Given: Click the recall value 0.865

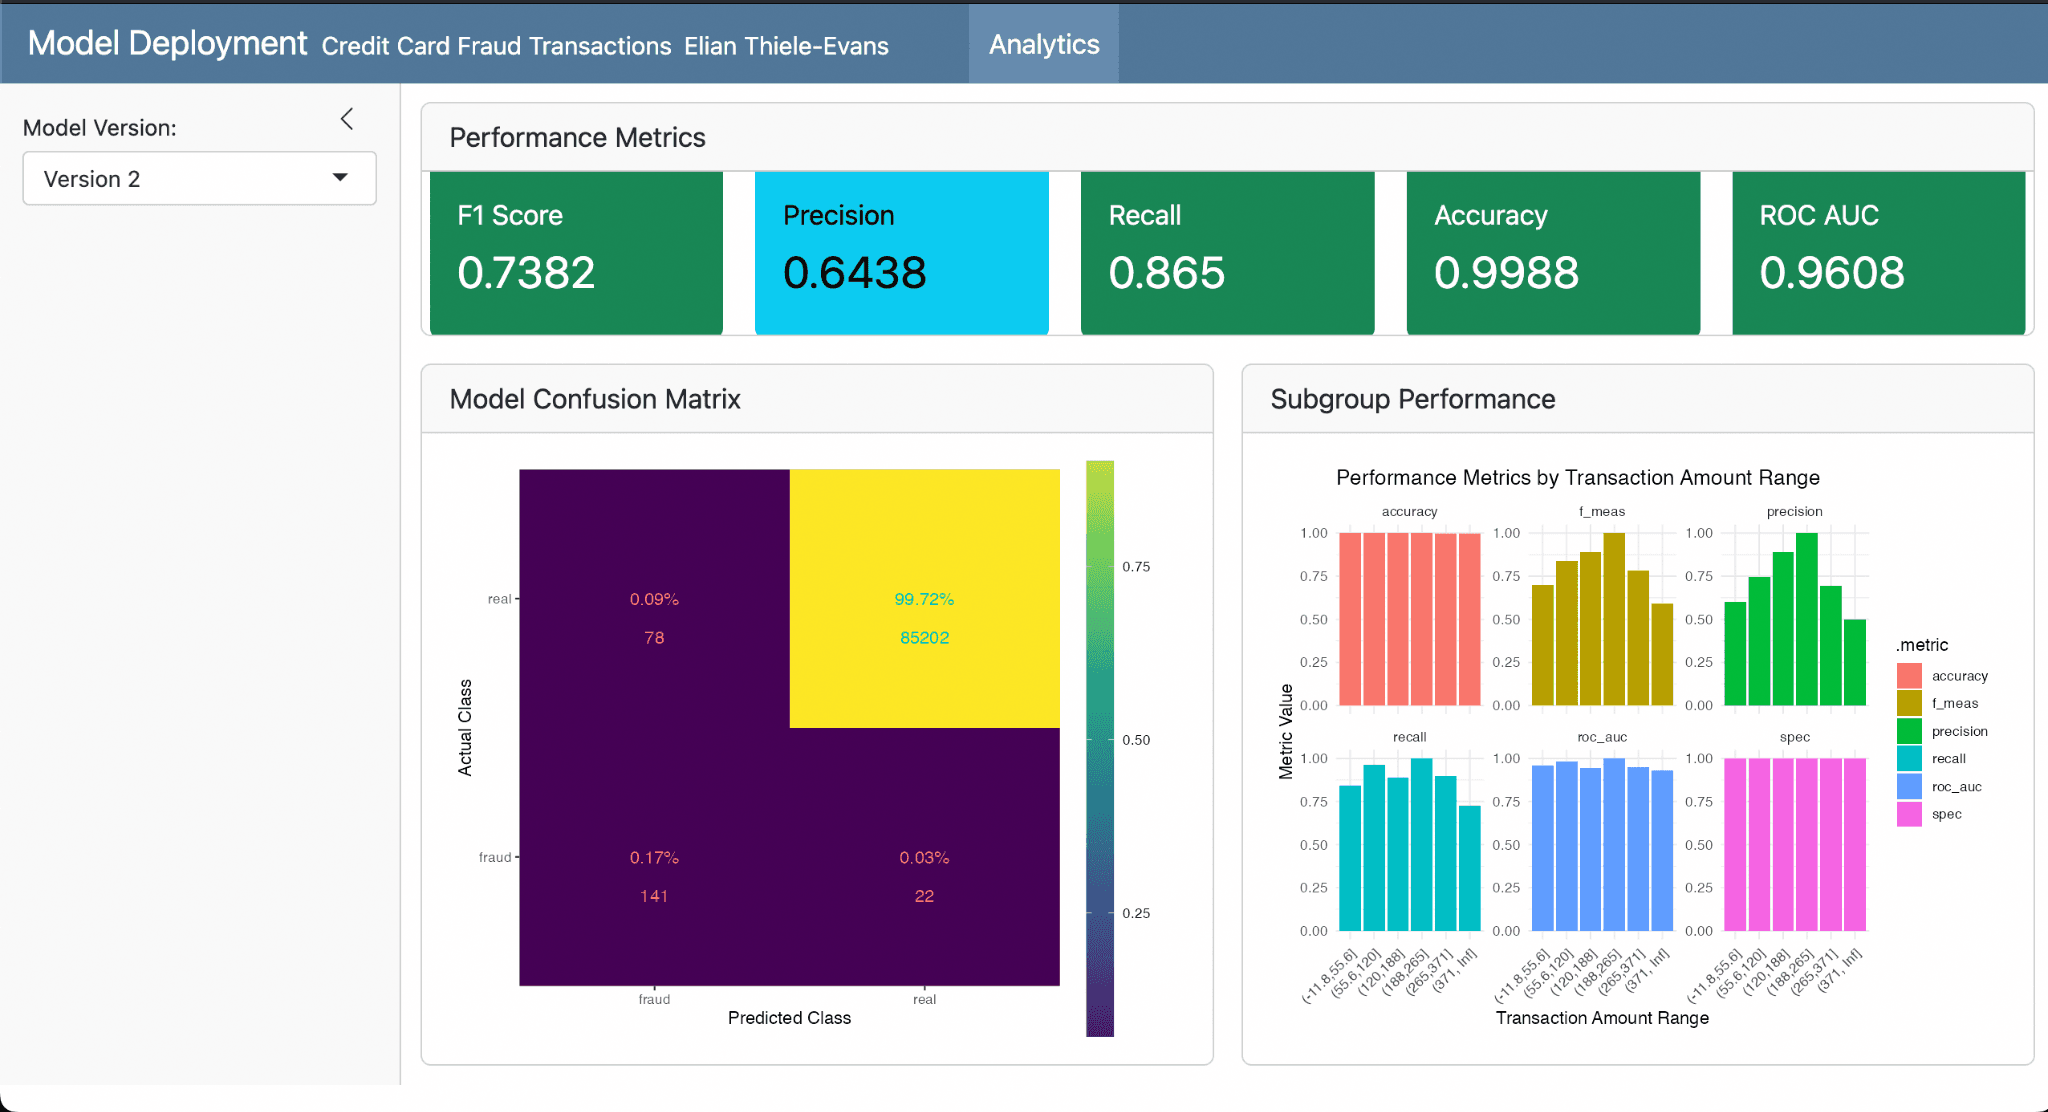Looking at the screenshot, I should pyautogui.click(x=1166, y=273).
